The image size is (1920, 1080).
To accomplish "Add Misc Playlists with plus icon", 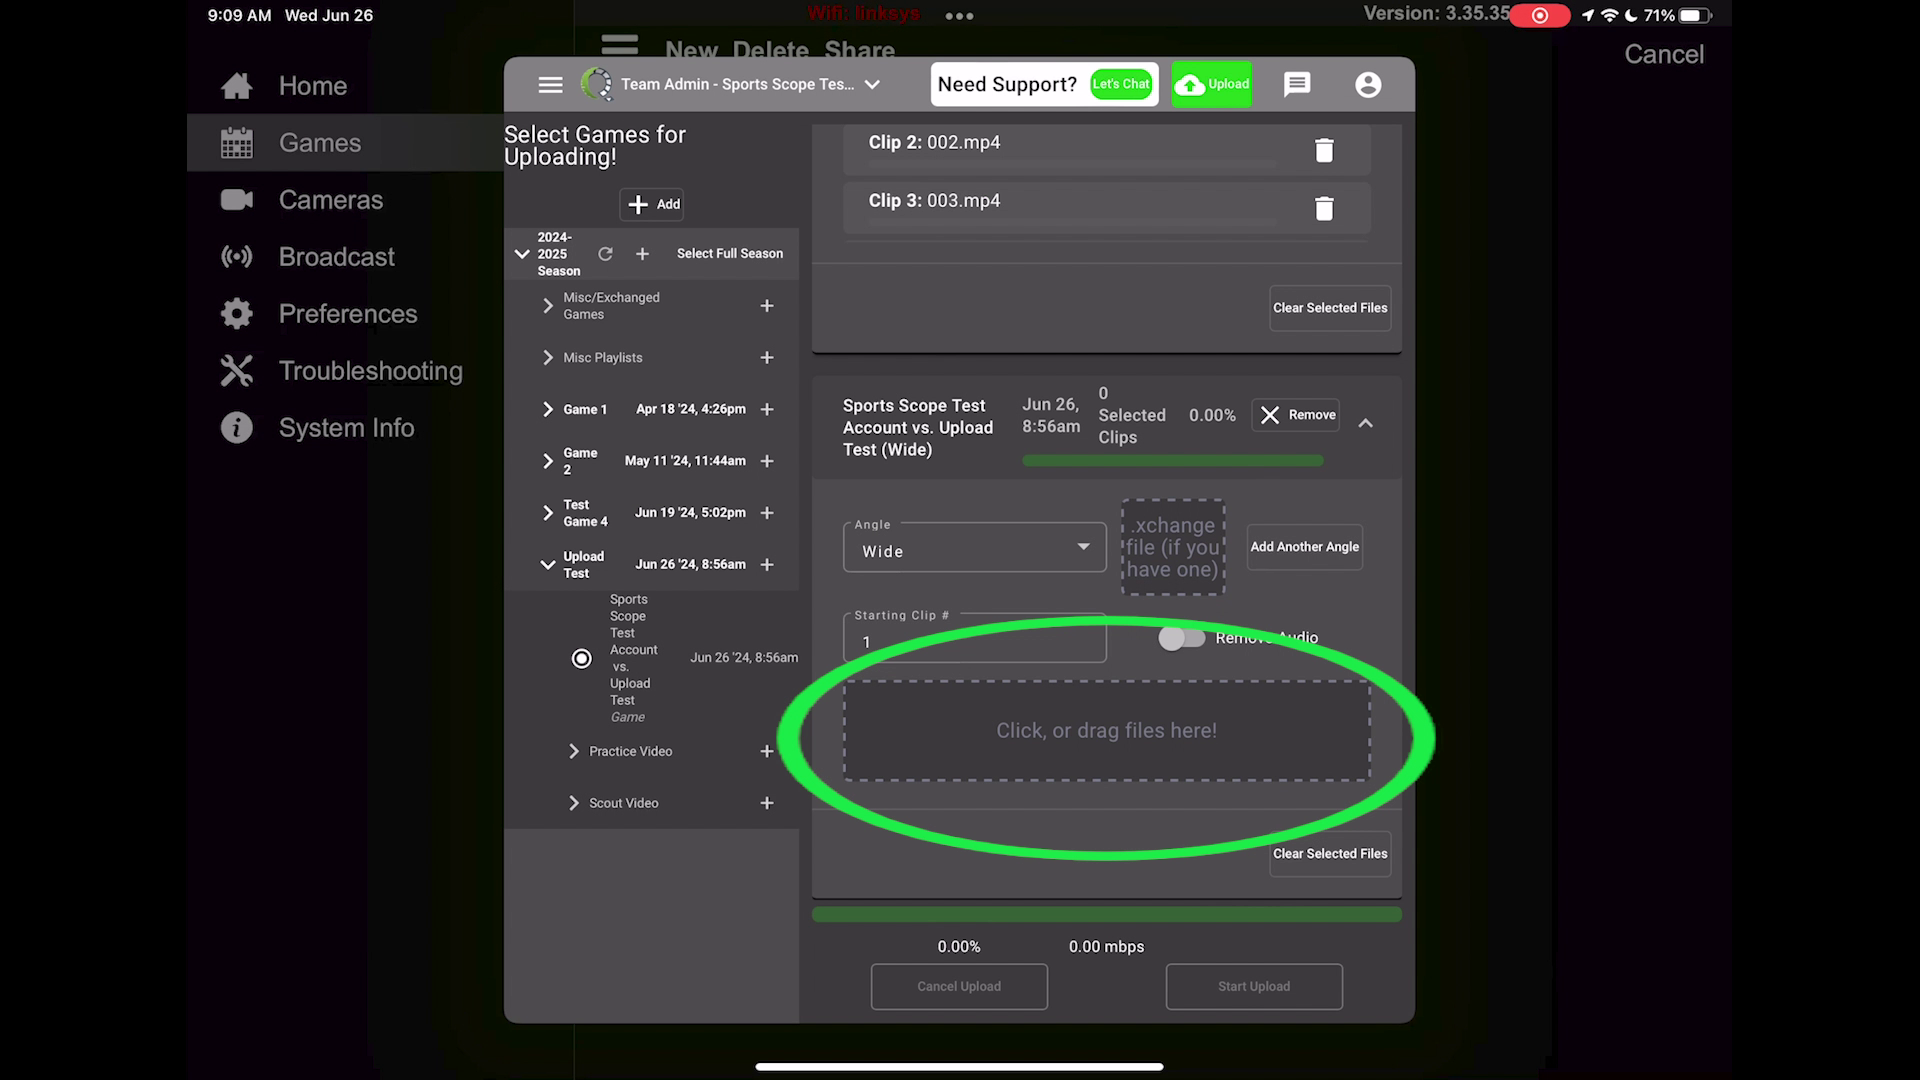I will pyautogui.click(x=767, y=358).
